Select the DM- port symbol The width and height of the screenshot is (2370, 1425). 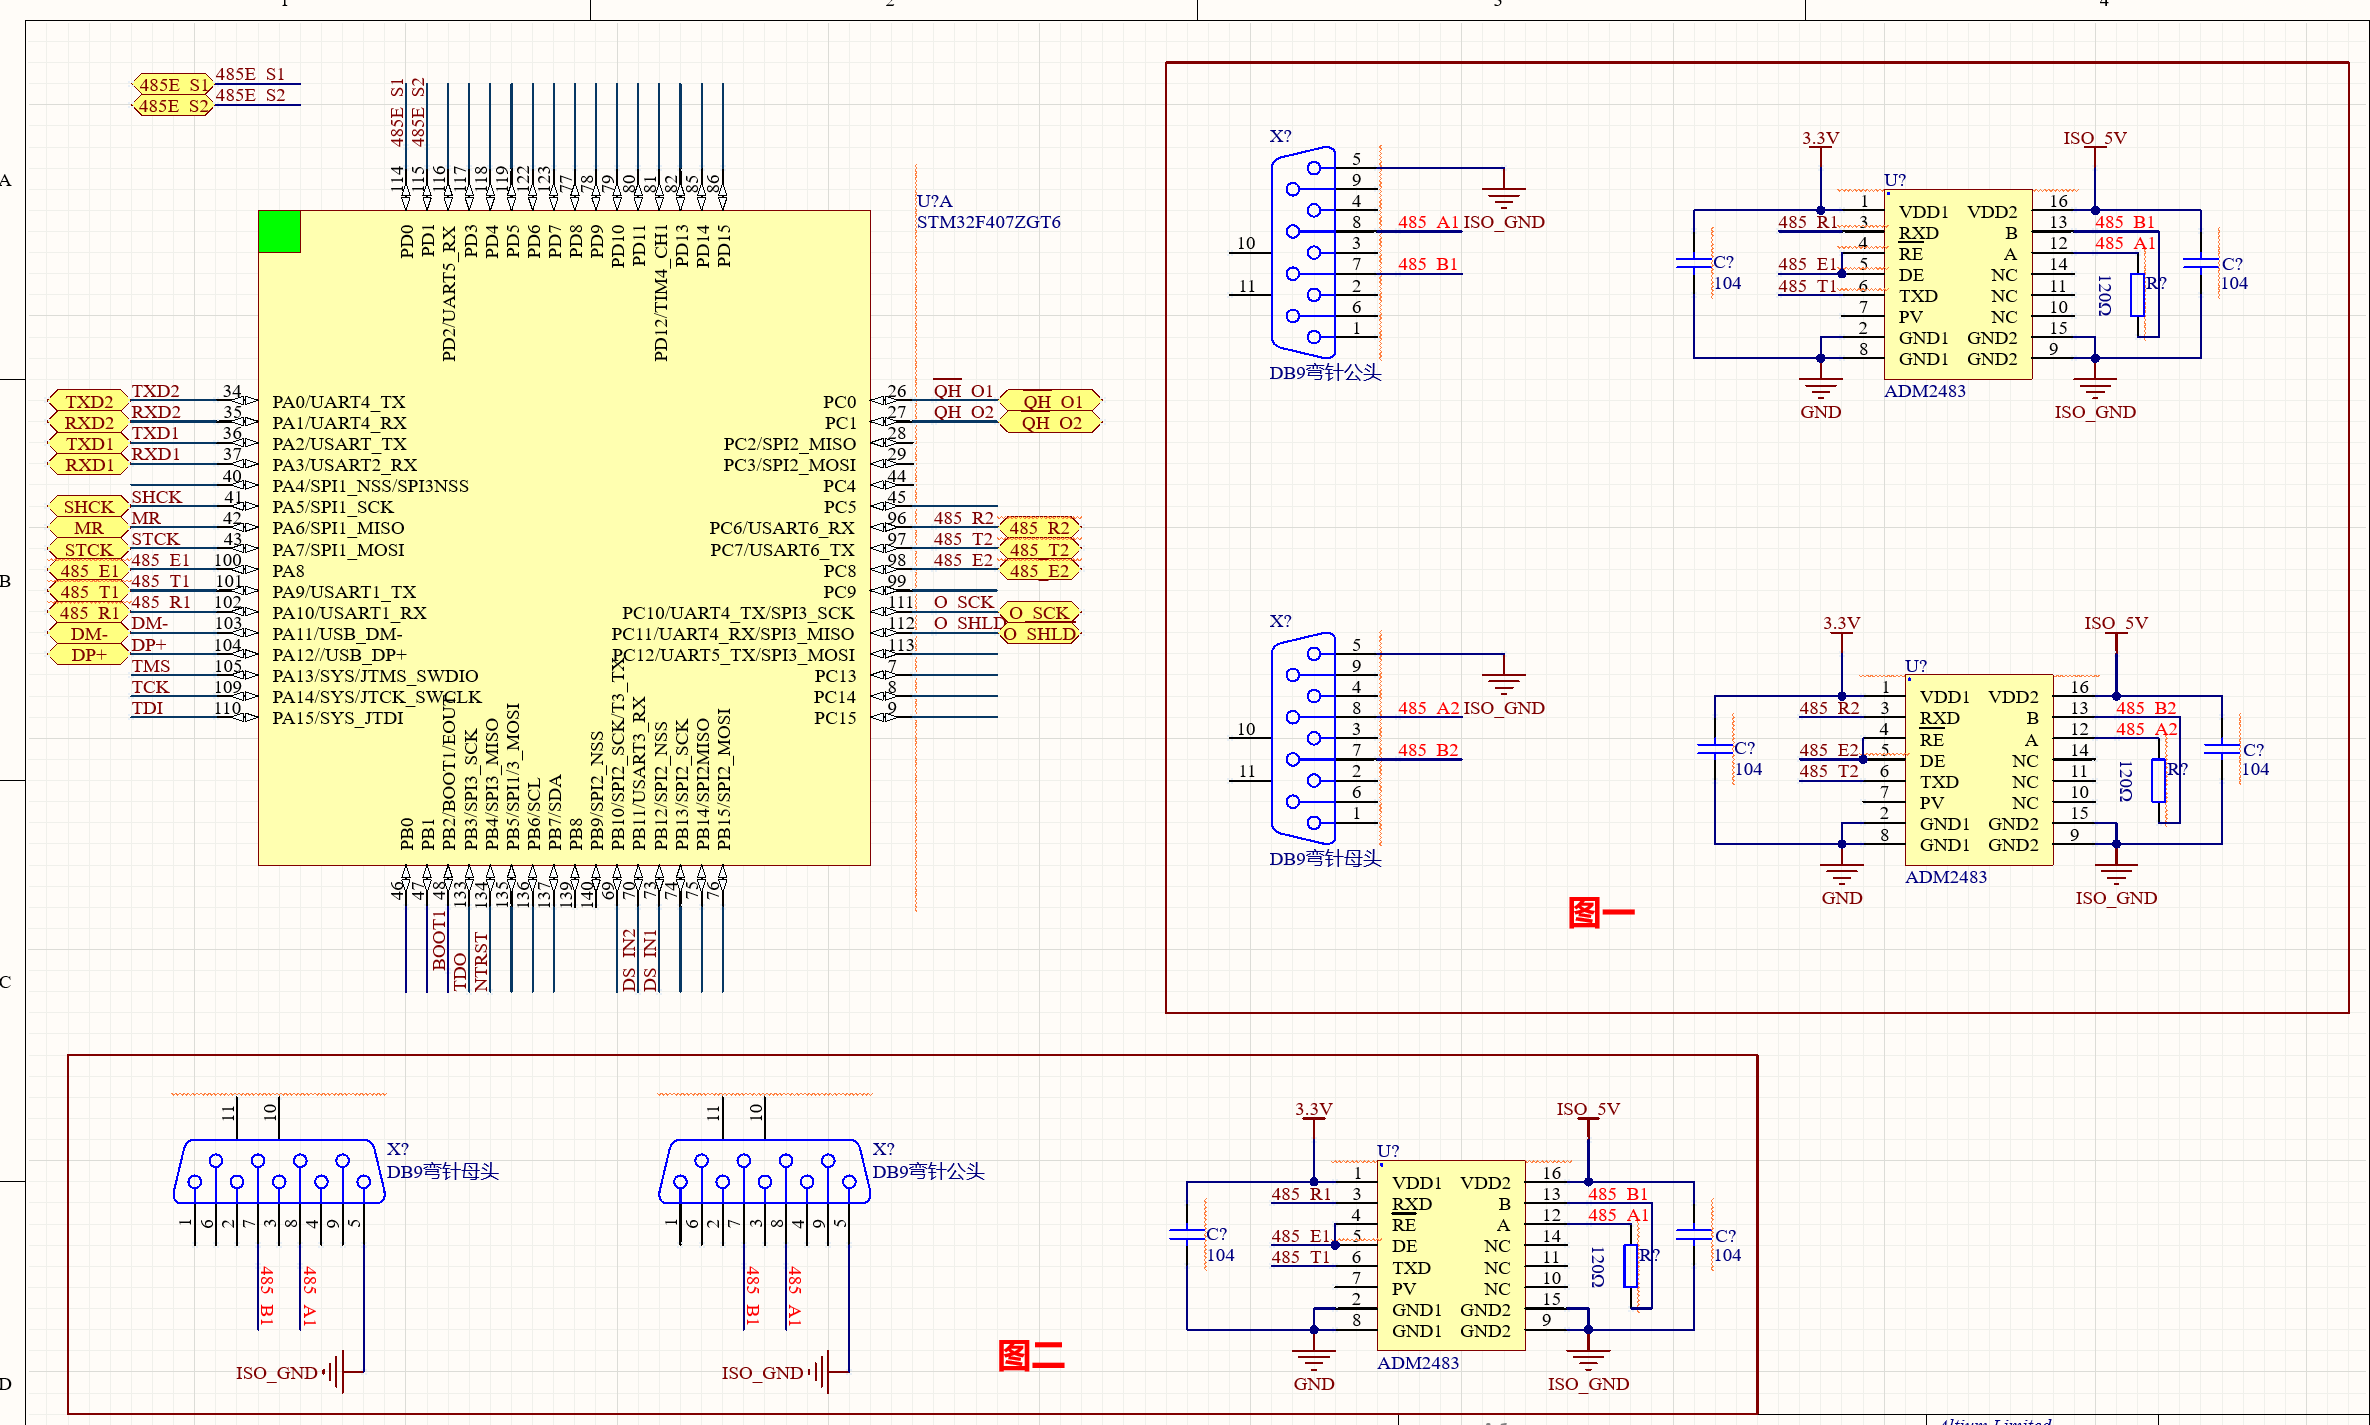point(88,634)
